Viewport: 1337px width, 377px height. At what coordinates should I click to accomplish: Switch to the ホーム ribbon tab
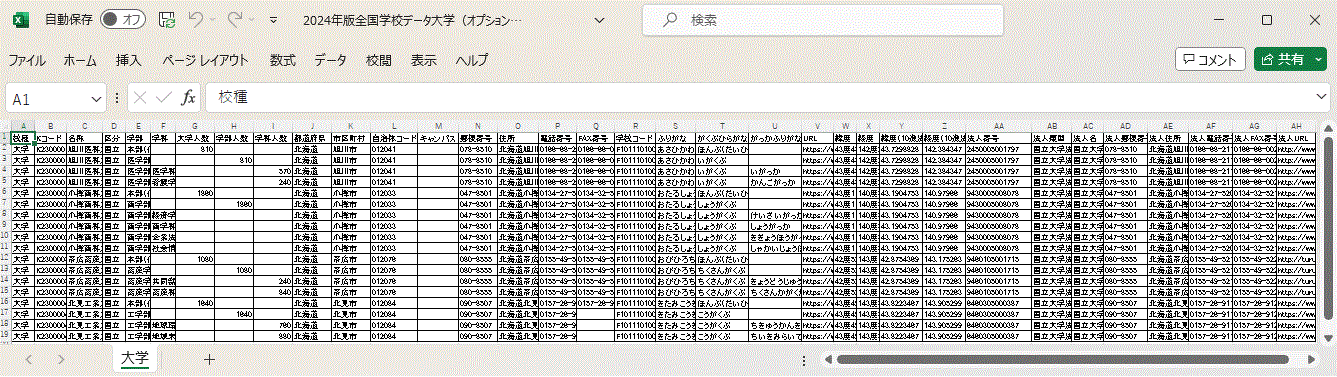(x=80, y=60)
